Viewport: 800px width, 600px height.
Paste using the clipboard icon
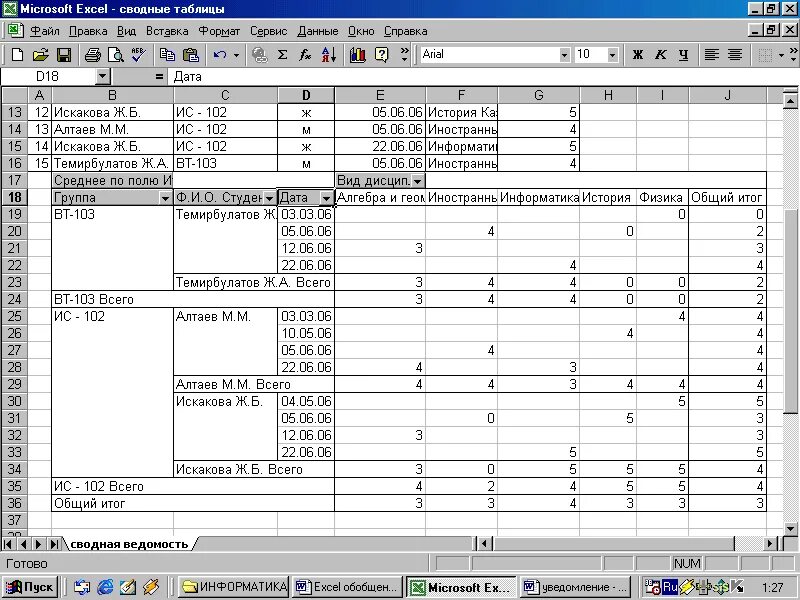tap(190, 55)
